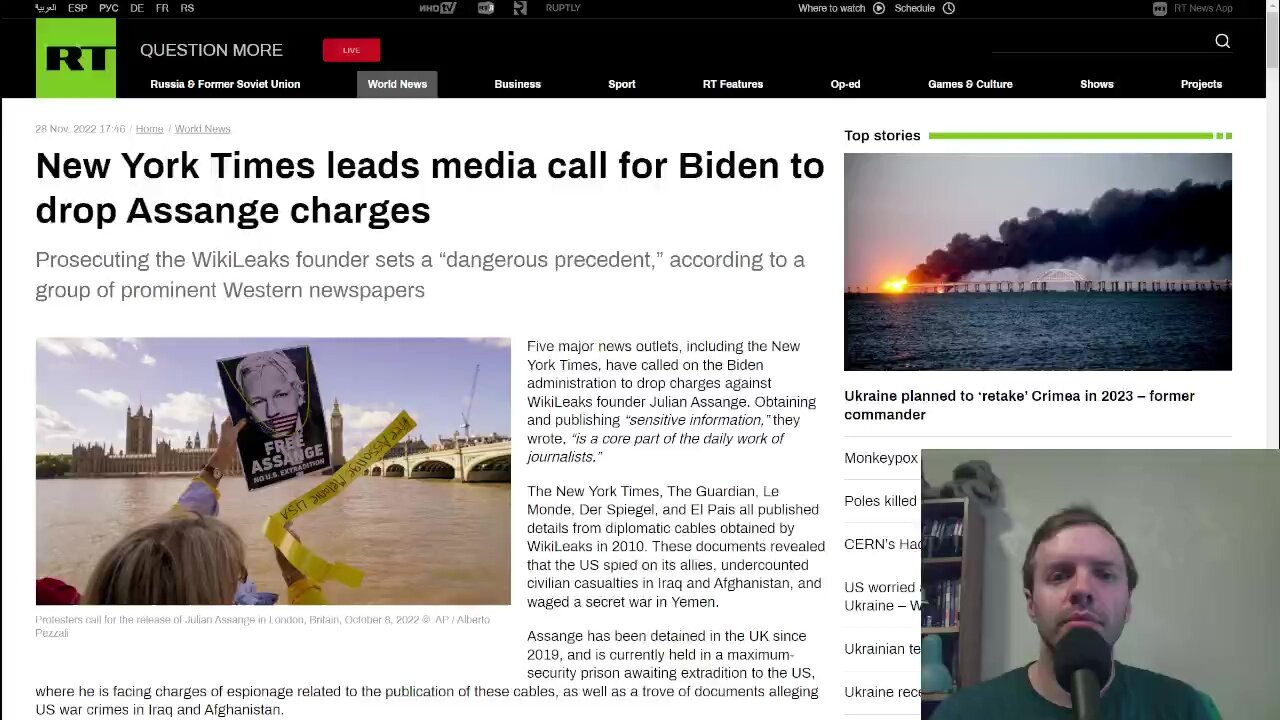Open the RT News App icon

pyautogui.click(x=1160, y=8)
